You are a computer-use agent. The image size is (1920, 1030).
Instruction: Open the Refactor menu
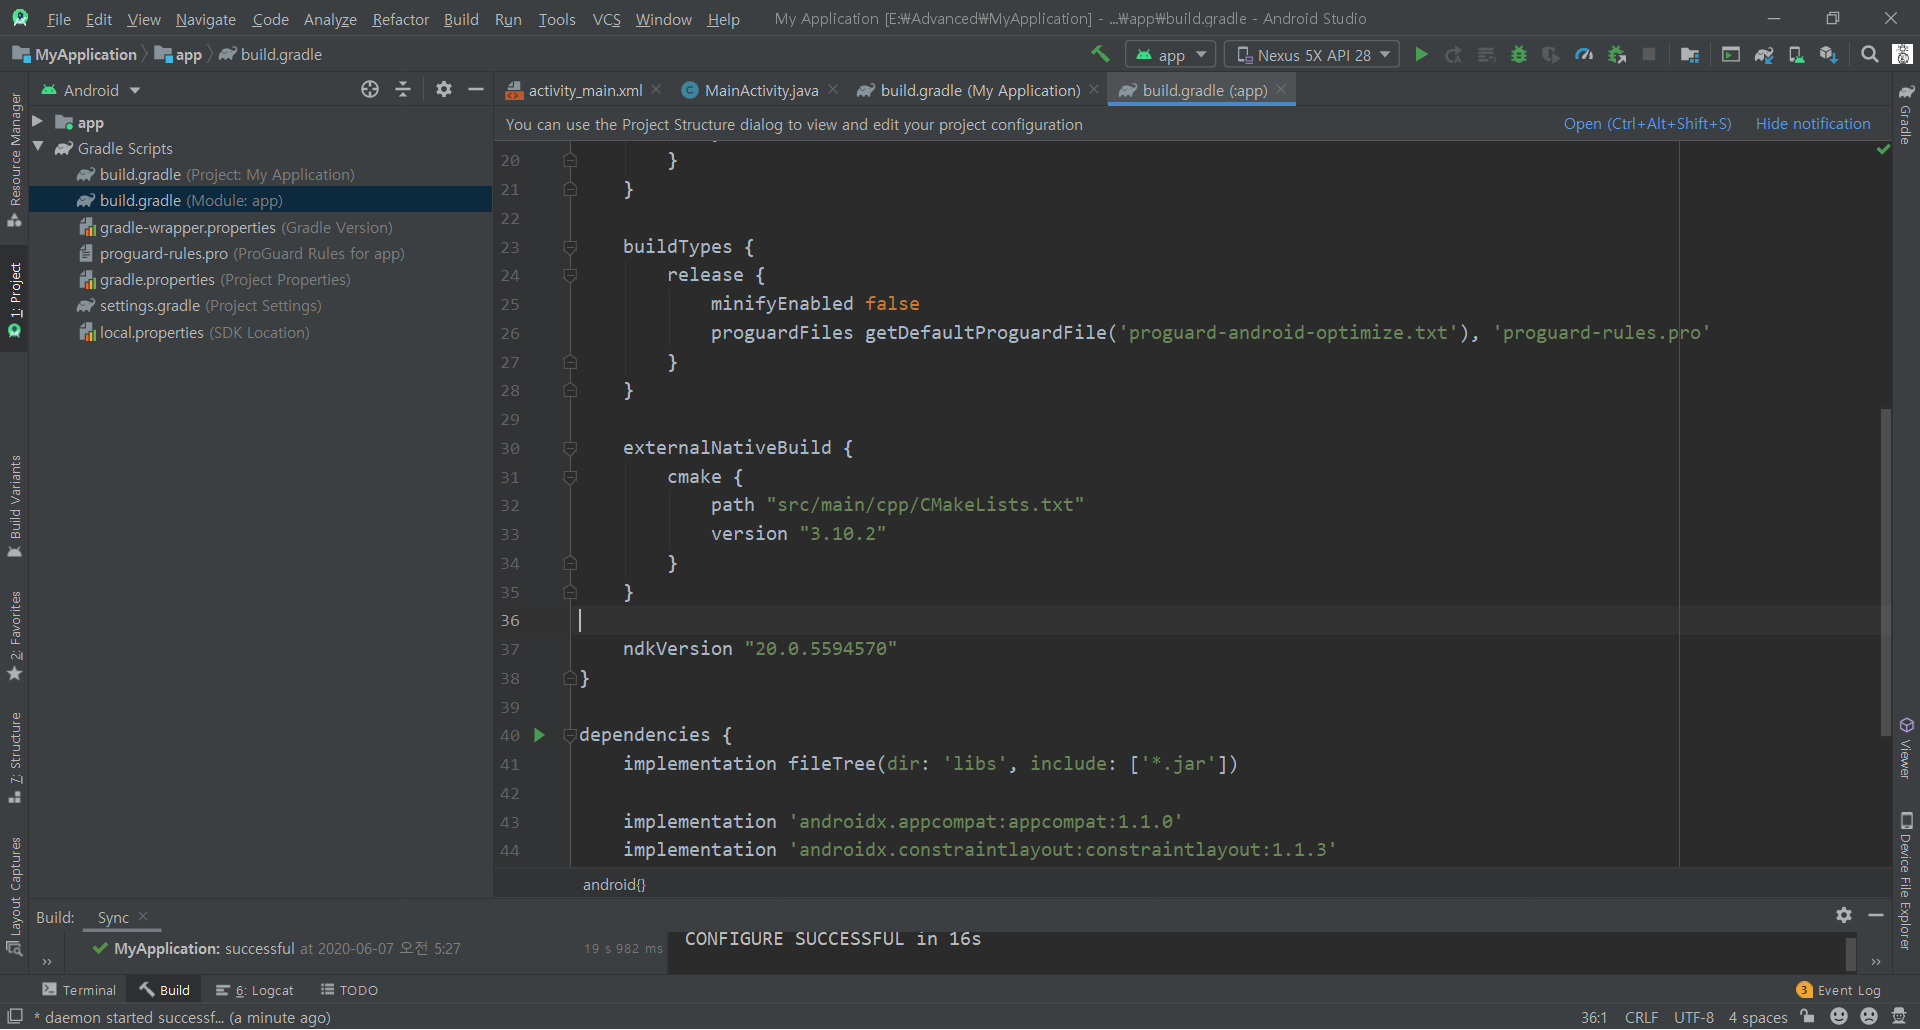tap(400, 19)
